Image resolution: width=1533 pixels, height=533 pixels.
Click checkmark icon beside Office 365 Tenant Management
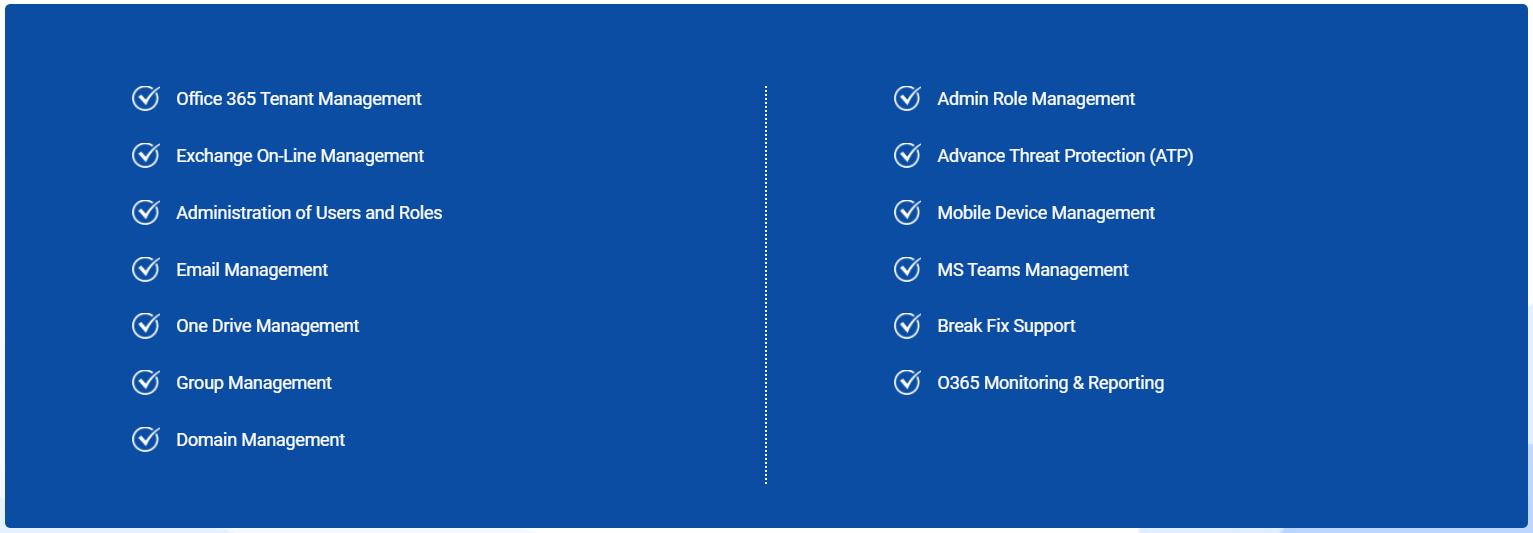click(x=146, y=98)
